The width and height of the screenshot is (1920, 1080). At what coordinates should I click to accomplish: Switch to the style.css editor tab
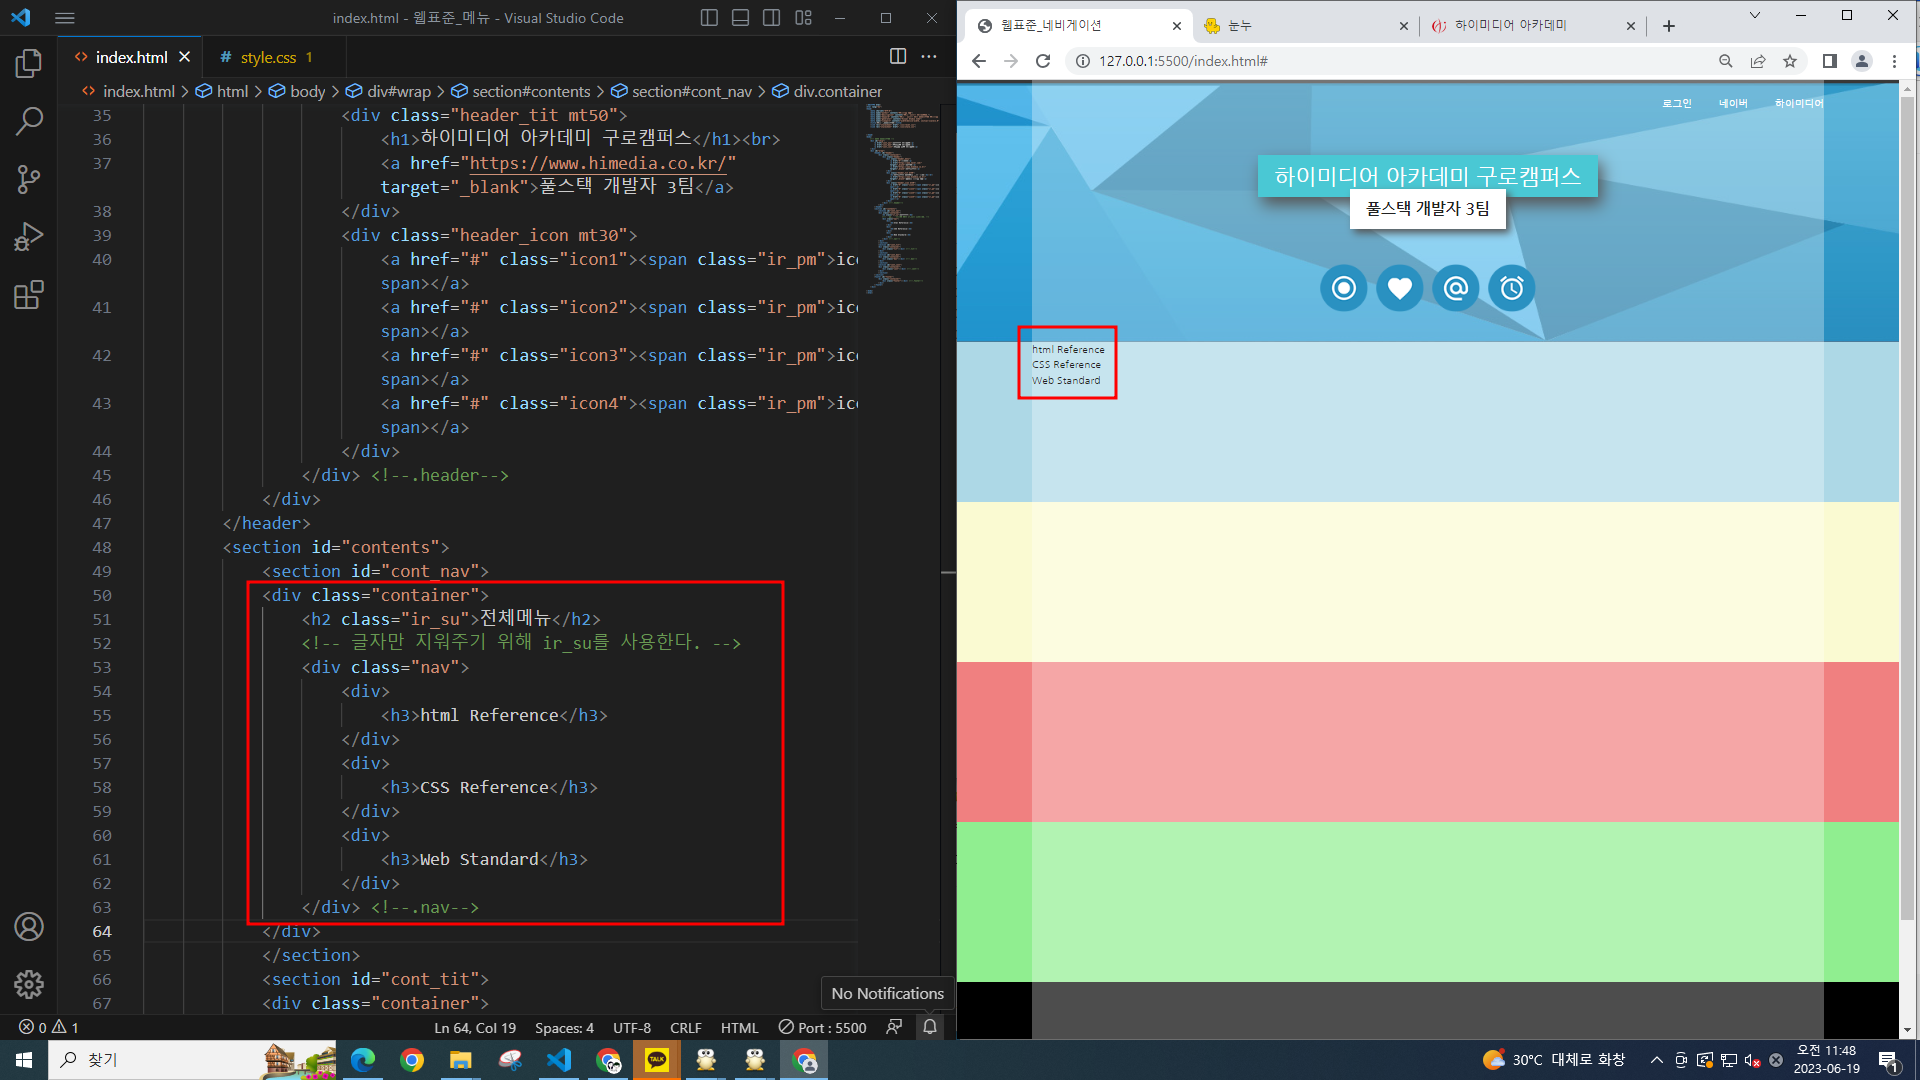pyautogui.click(x=267, y=58)
